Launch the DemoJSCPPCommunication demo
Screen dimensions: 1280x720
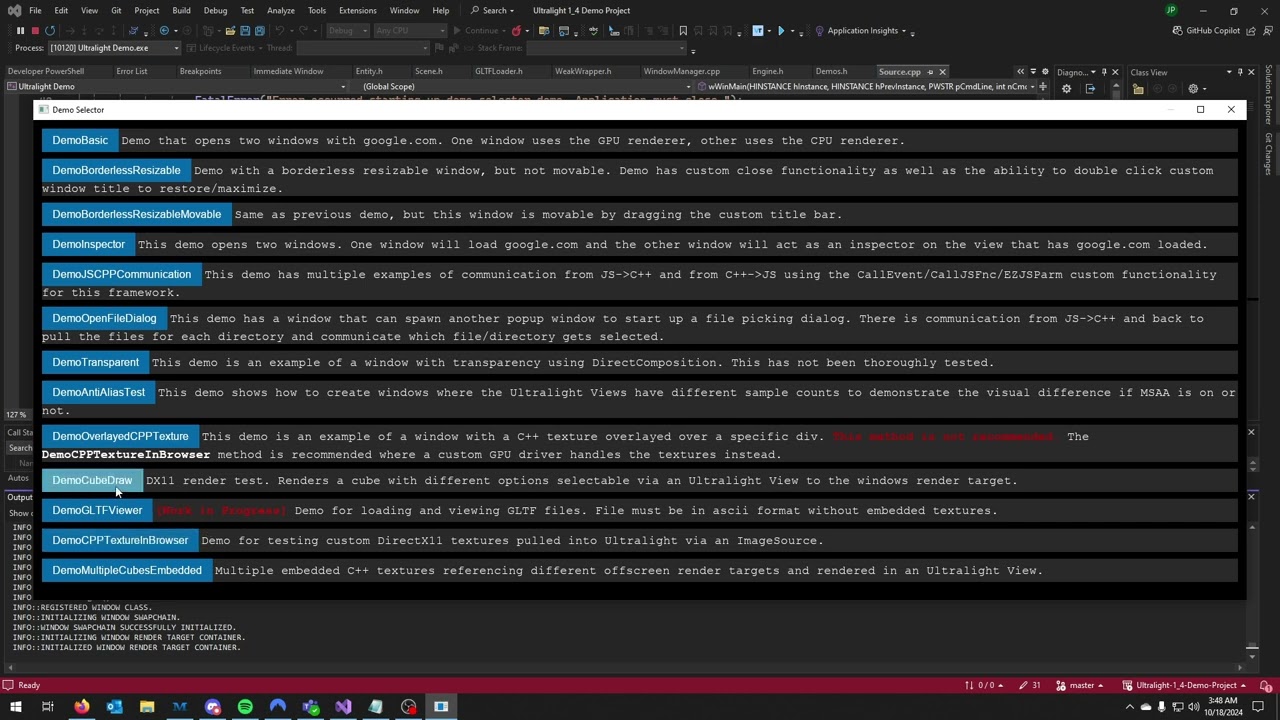pos(121,275)
